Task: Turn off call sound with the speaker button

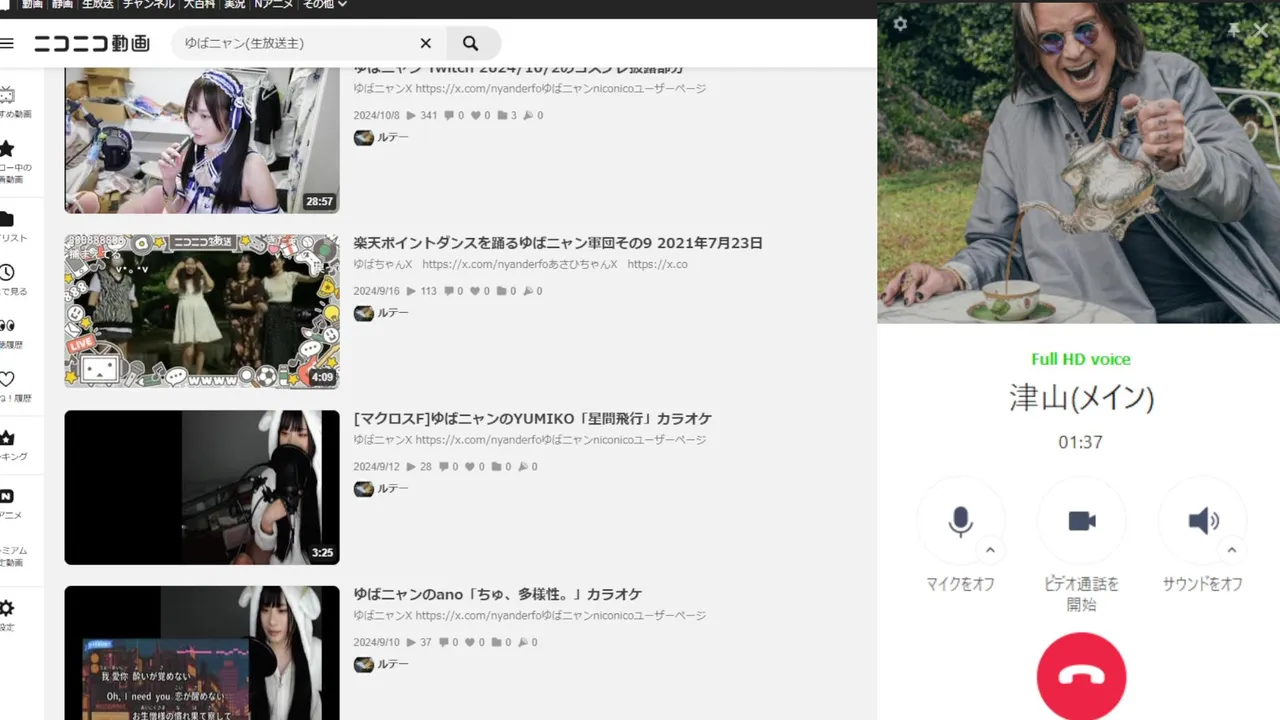Action: click(x=1203, y=521)
